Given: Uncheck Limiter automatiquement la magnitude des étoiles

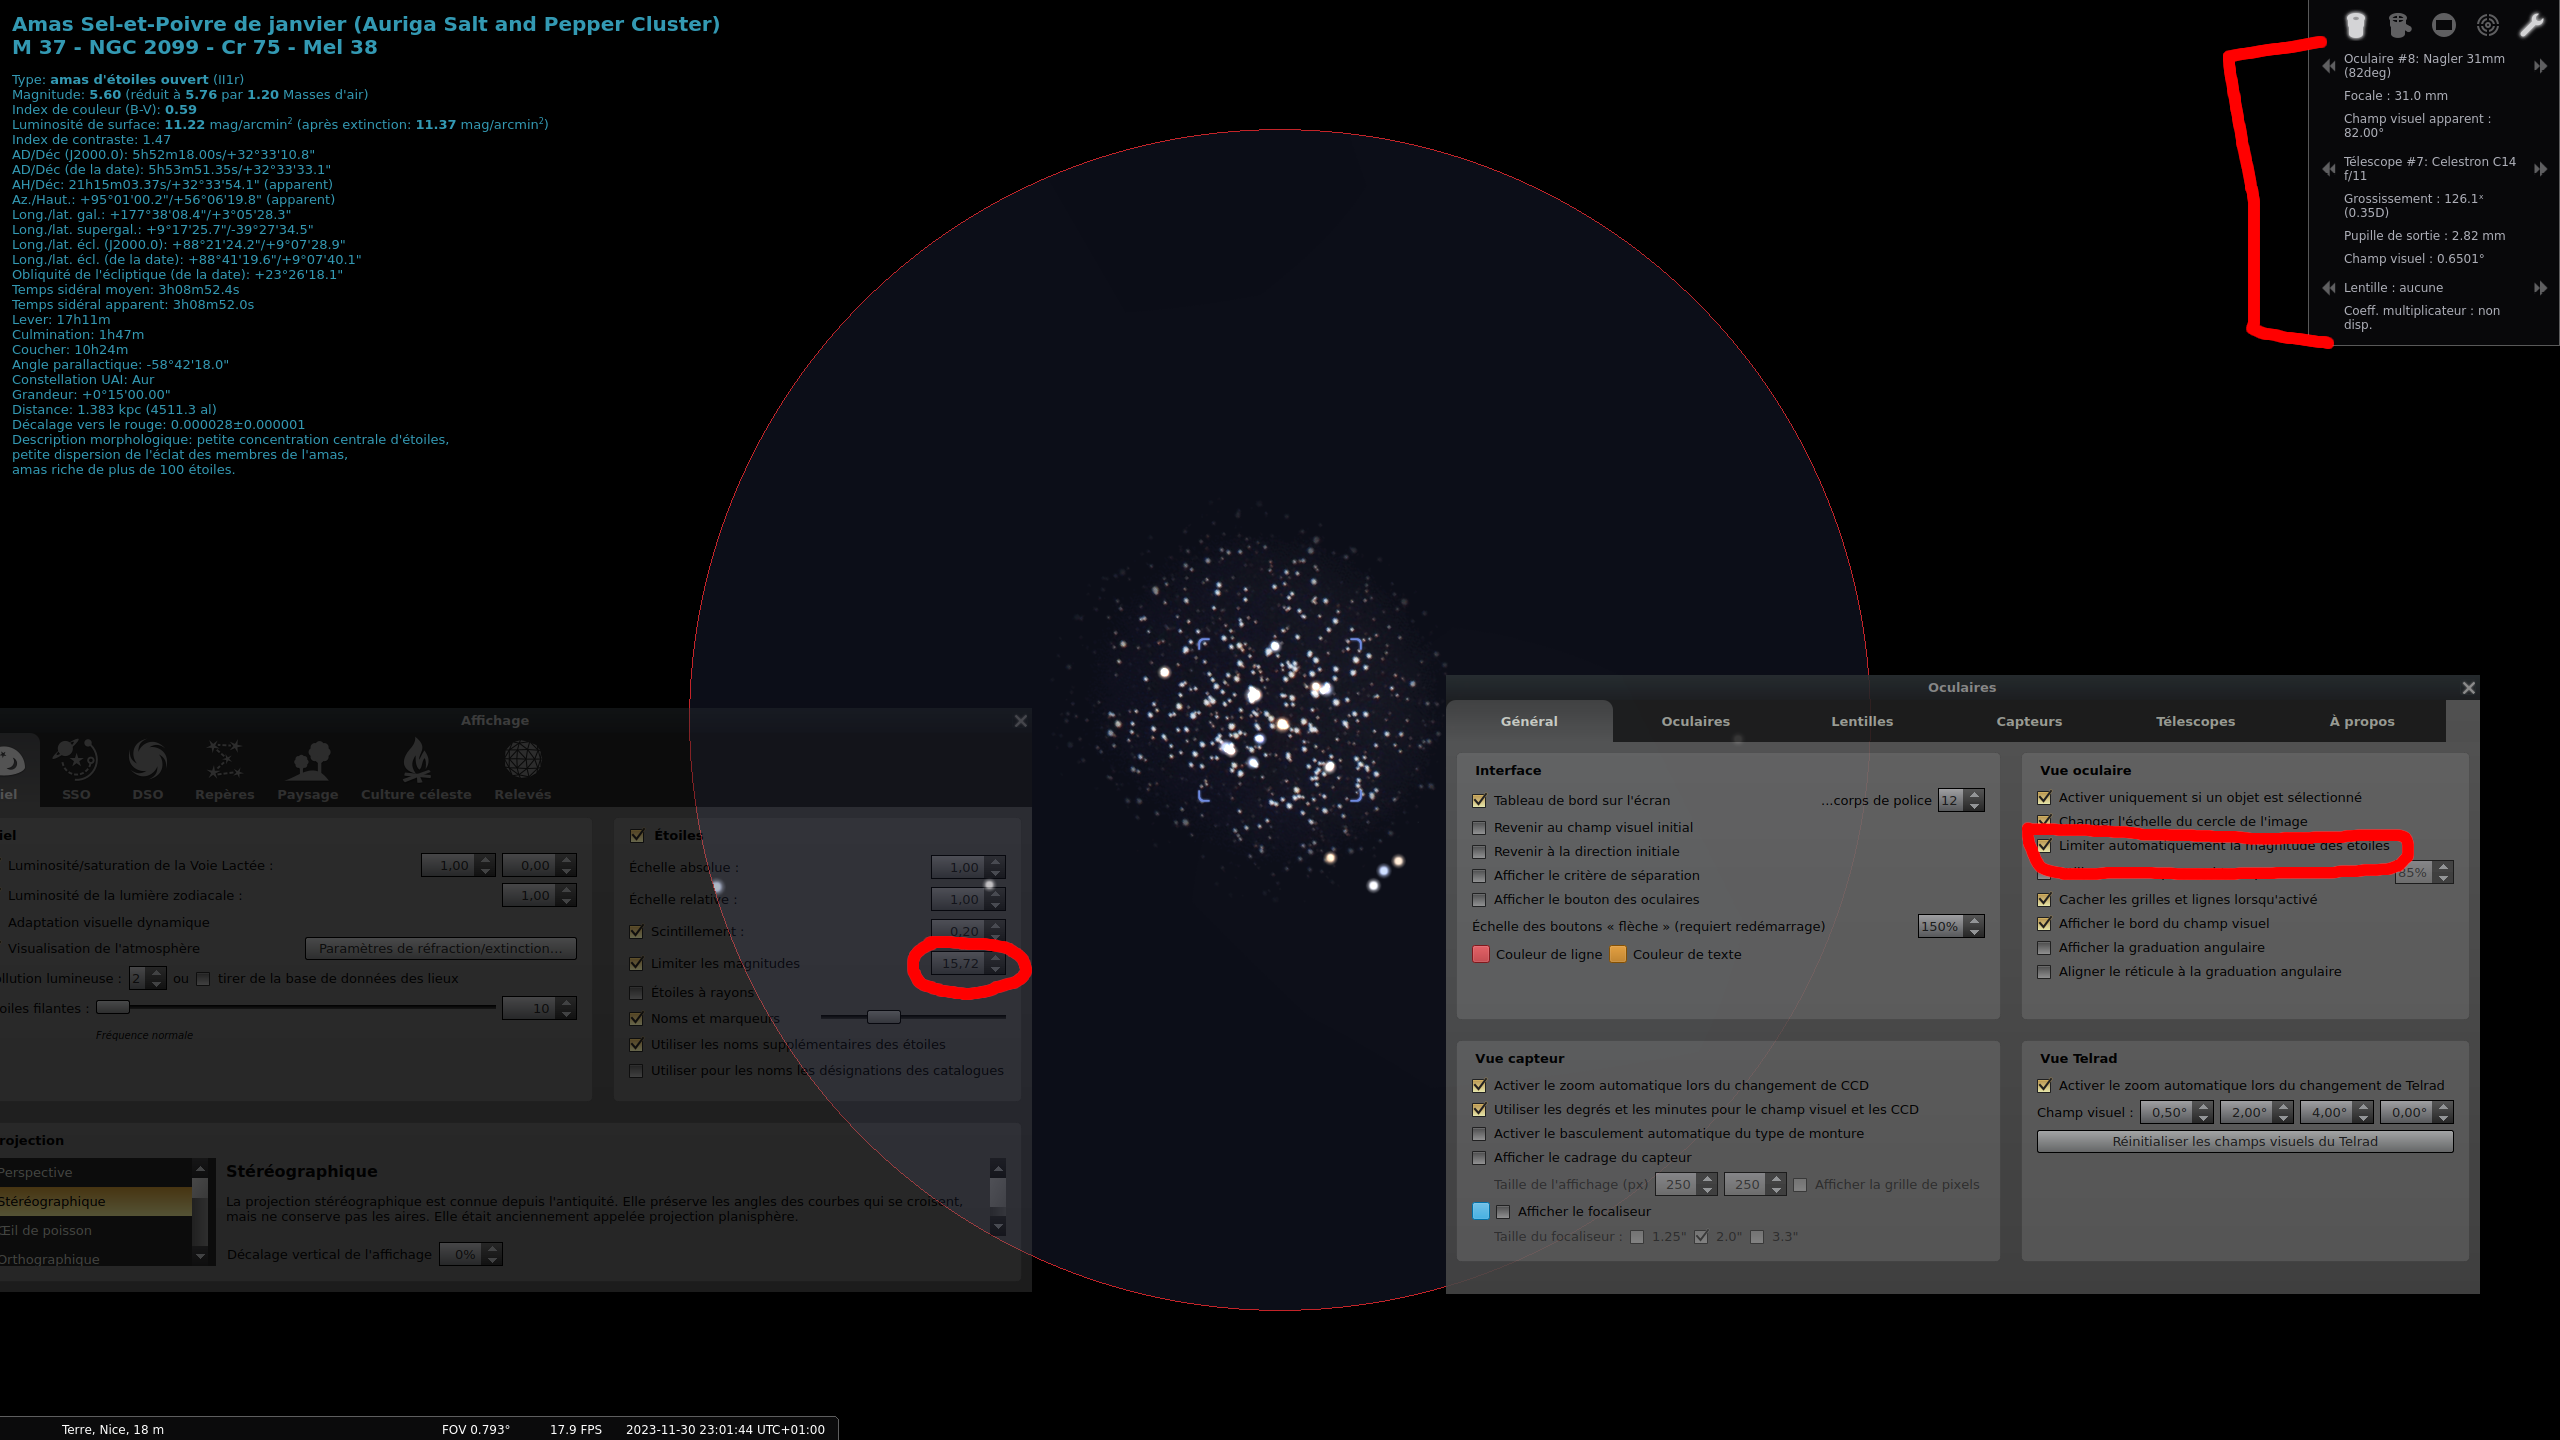Looking at the screenshot, I should click(x=2044, y=846).
